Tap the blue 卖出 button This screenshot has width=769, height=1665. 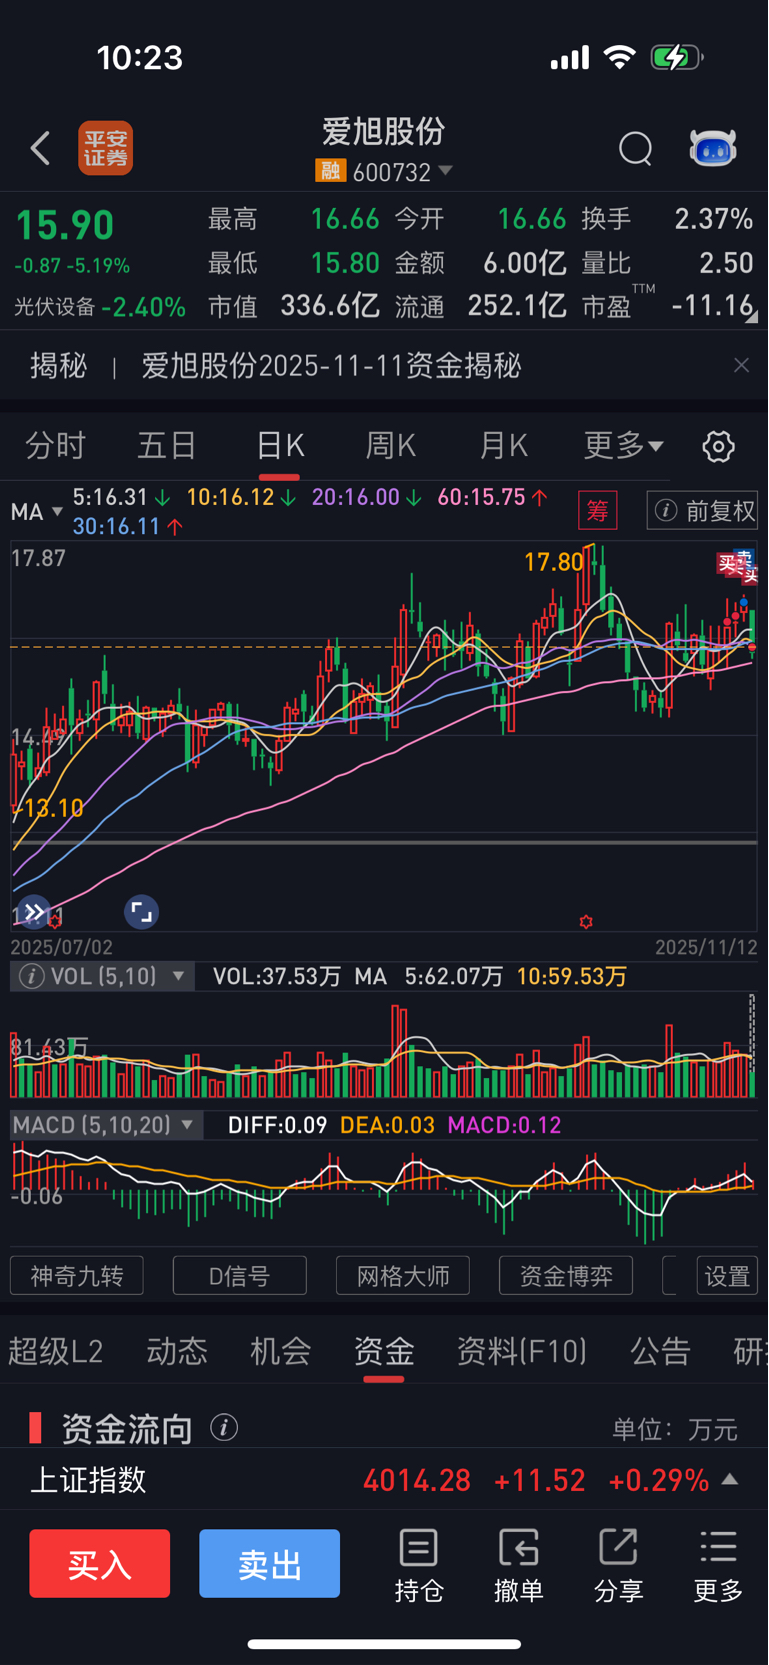click(x=269, y=1563)
